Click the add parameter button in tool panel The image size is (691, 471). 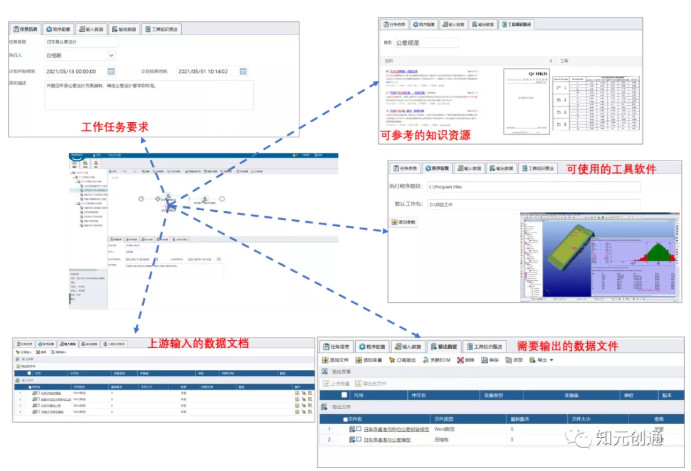tap(403, 222)
